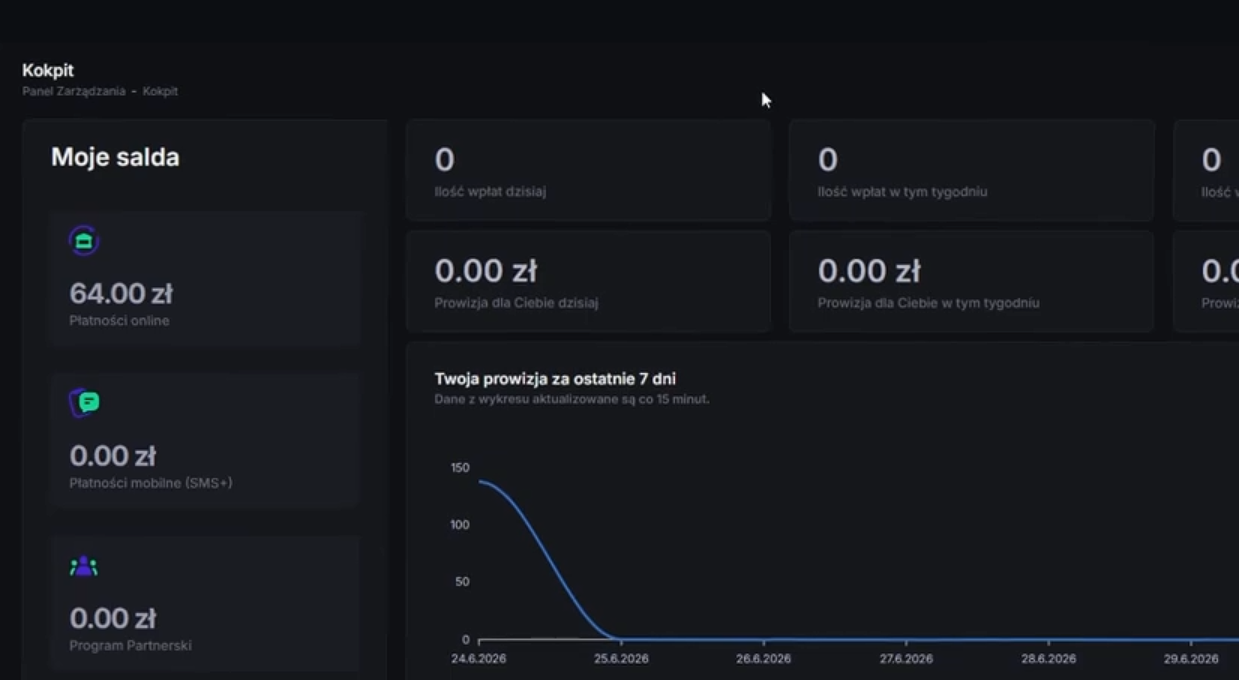This screenshot has width=1239, height=680.
Task: Open the 64.00 zł Płatności online balance
Action: click(204, 278)
